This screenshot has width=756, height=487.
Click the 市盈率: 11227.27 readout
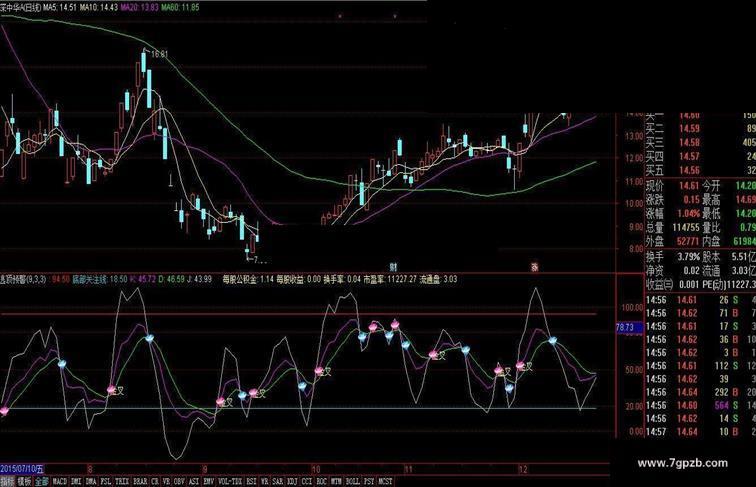click(390, 279)
